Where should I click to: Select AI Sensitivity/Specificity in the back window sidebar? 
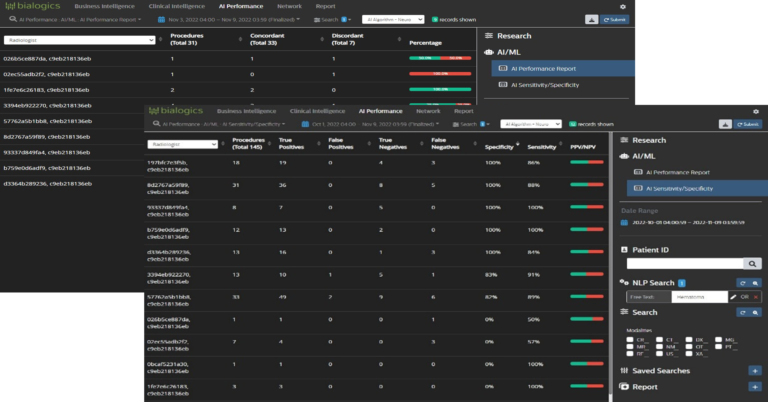(x=545, y=85)
